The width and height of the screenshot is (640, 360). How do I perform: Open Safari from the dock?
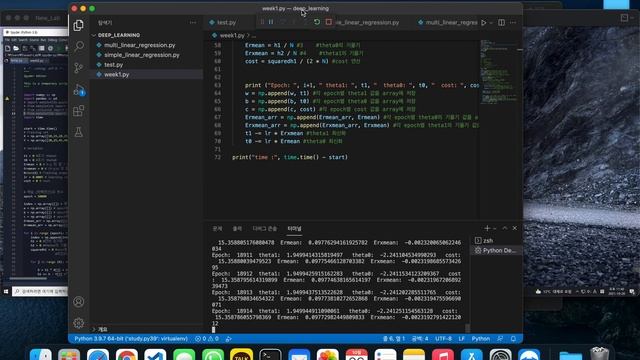[x=98, y=355]
